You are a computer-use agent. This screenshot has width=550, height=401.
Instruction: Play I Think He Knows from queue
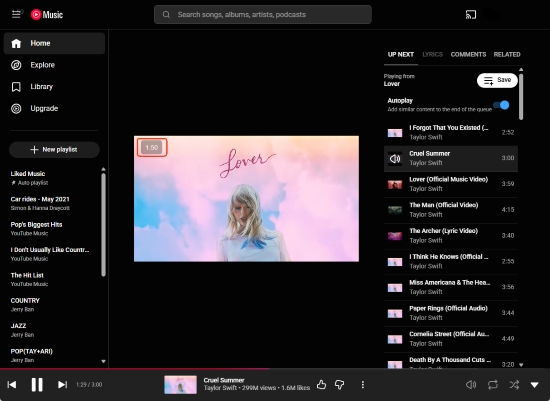pyautogui.click(x=451, y=262)
